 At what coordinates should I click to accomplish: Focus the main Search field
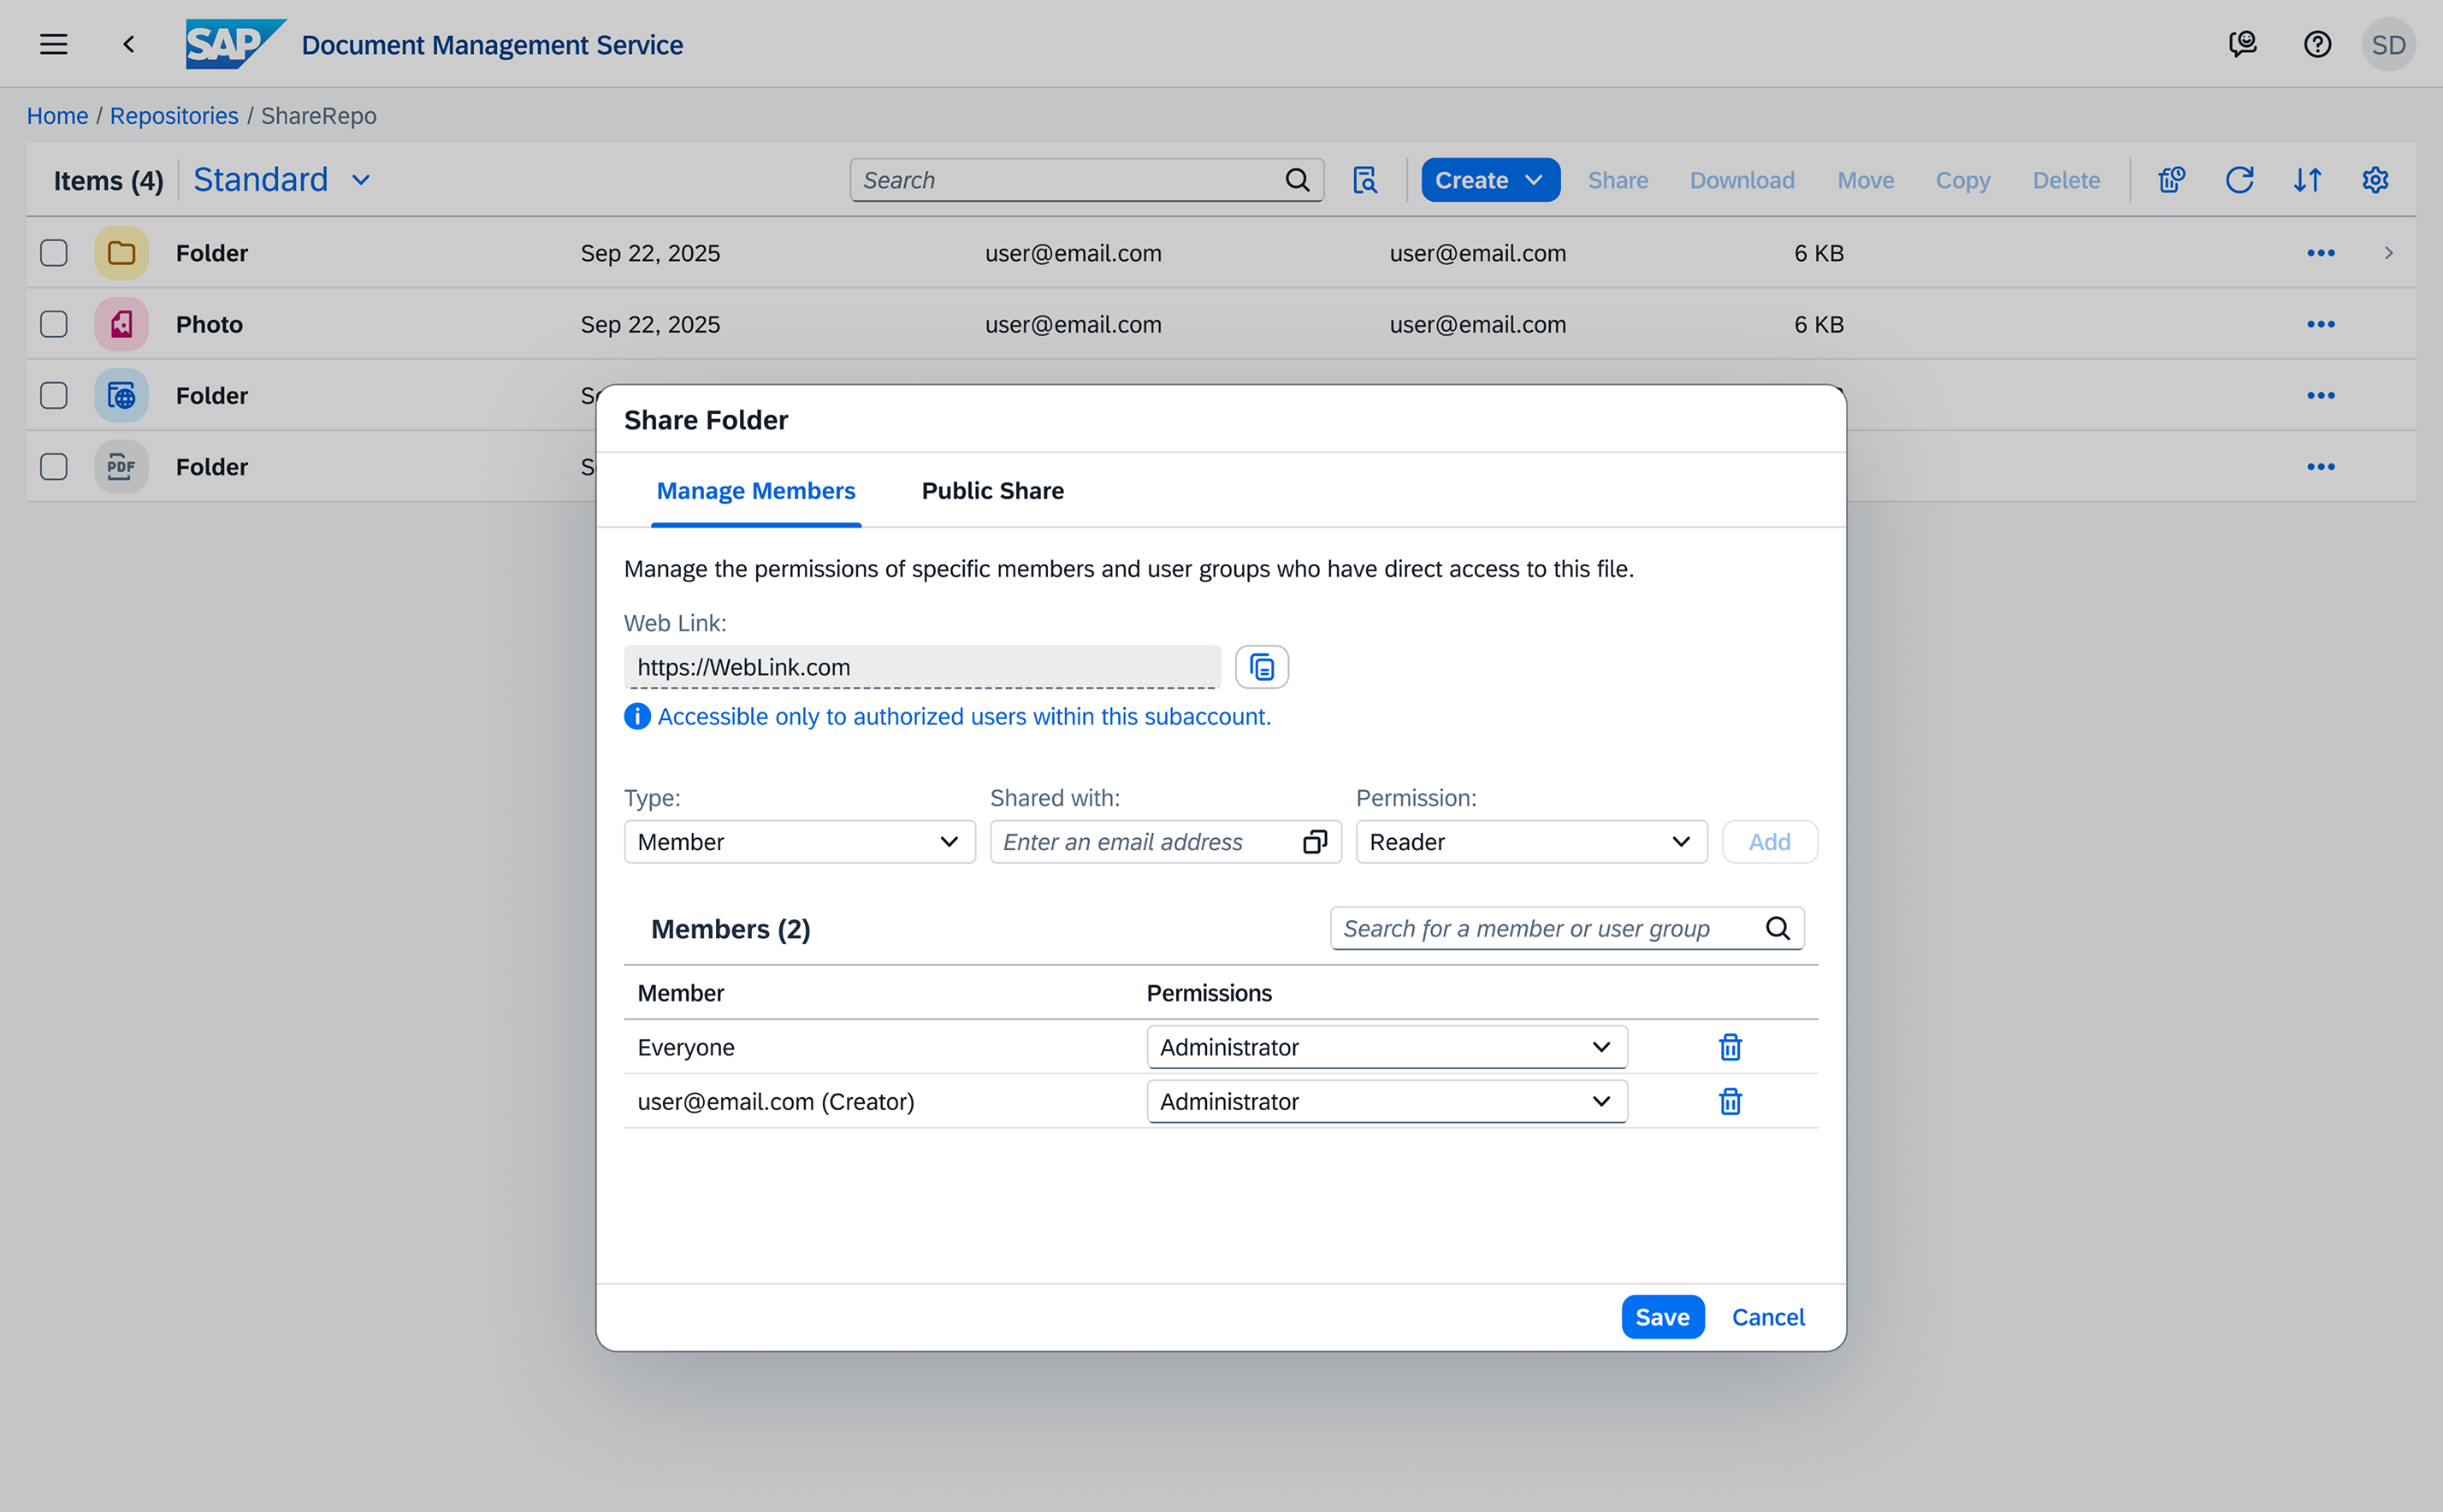(1087, 180)
